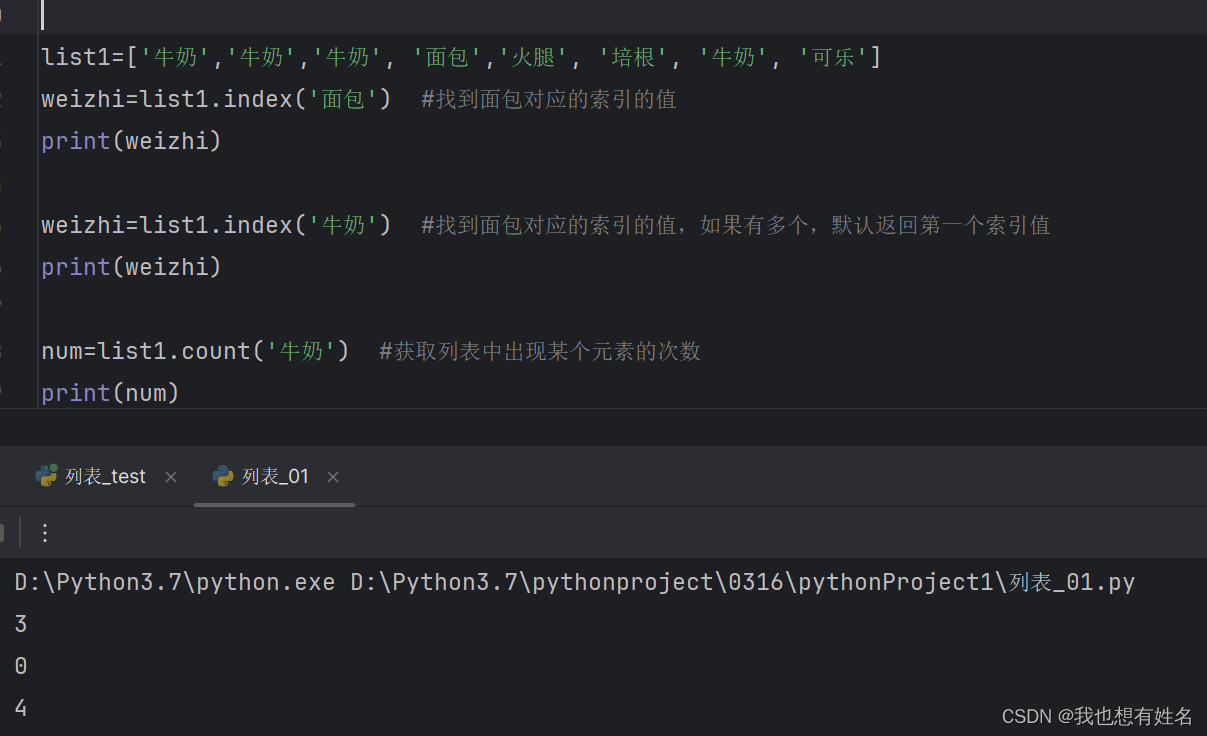
Task: Open the three-dot options menu in run panel
Action: 44,532
